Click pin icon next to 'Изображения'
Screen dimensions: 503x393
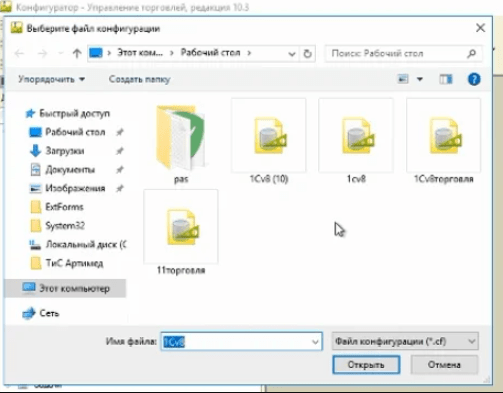119,188
